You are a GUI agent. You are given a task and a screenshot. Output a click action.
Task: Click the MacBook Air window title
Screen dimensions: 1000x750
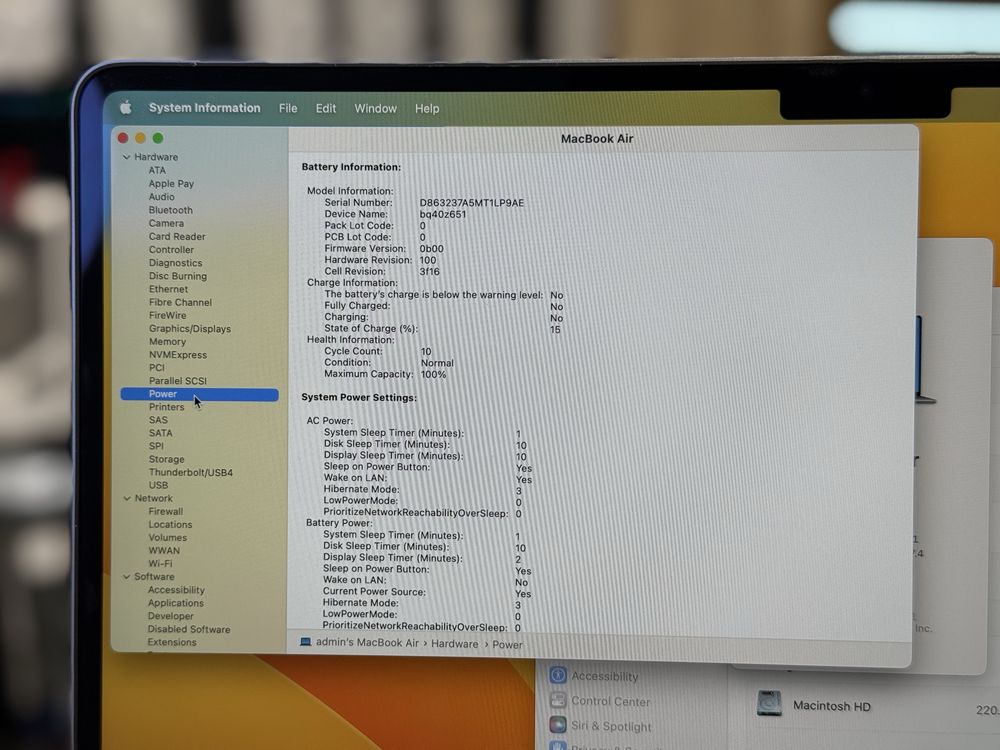pyautogui.click(x=597, y=138)
